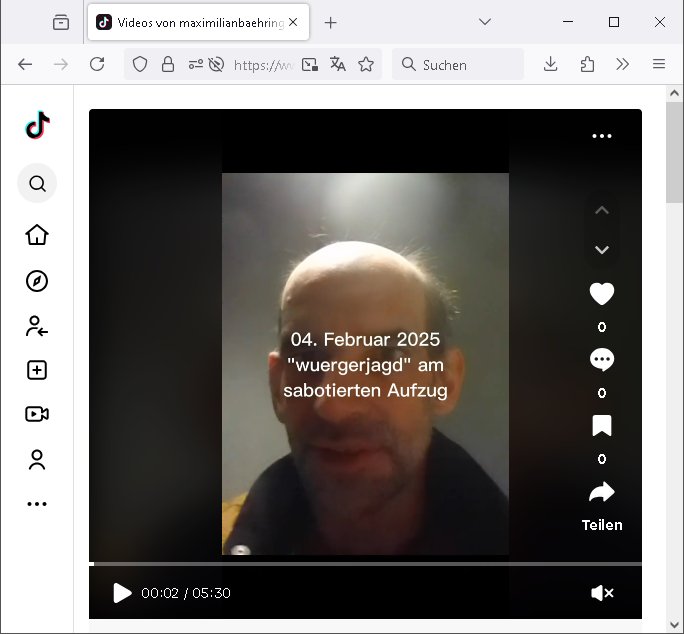Open the Following users icon

coord(37,326)
